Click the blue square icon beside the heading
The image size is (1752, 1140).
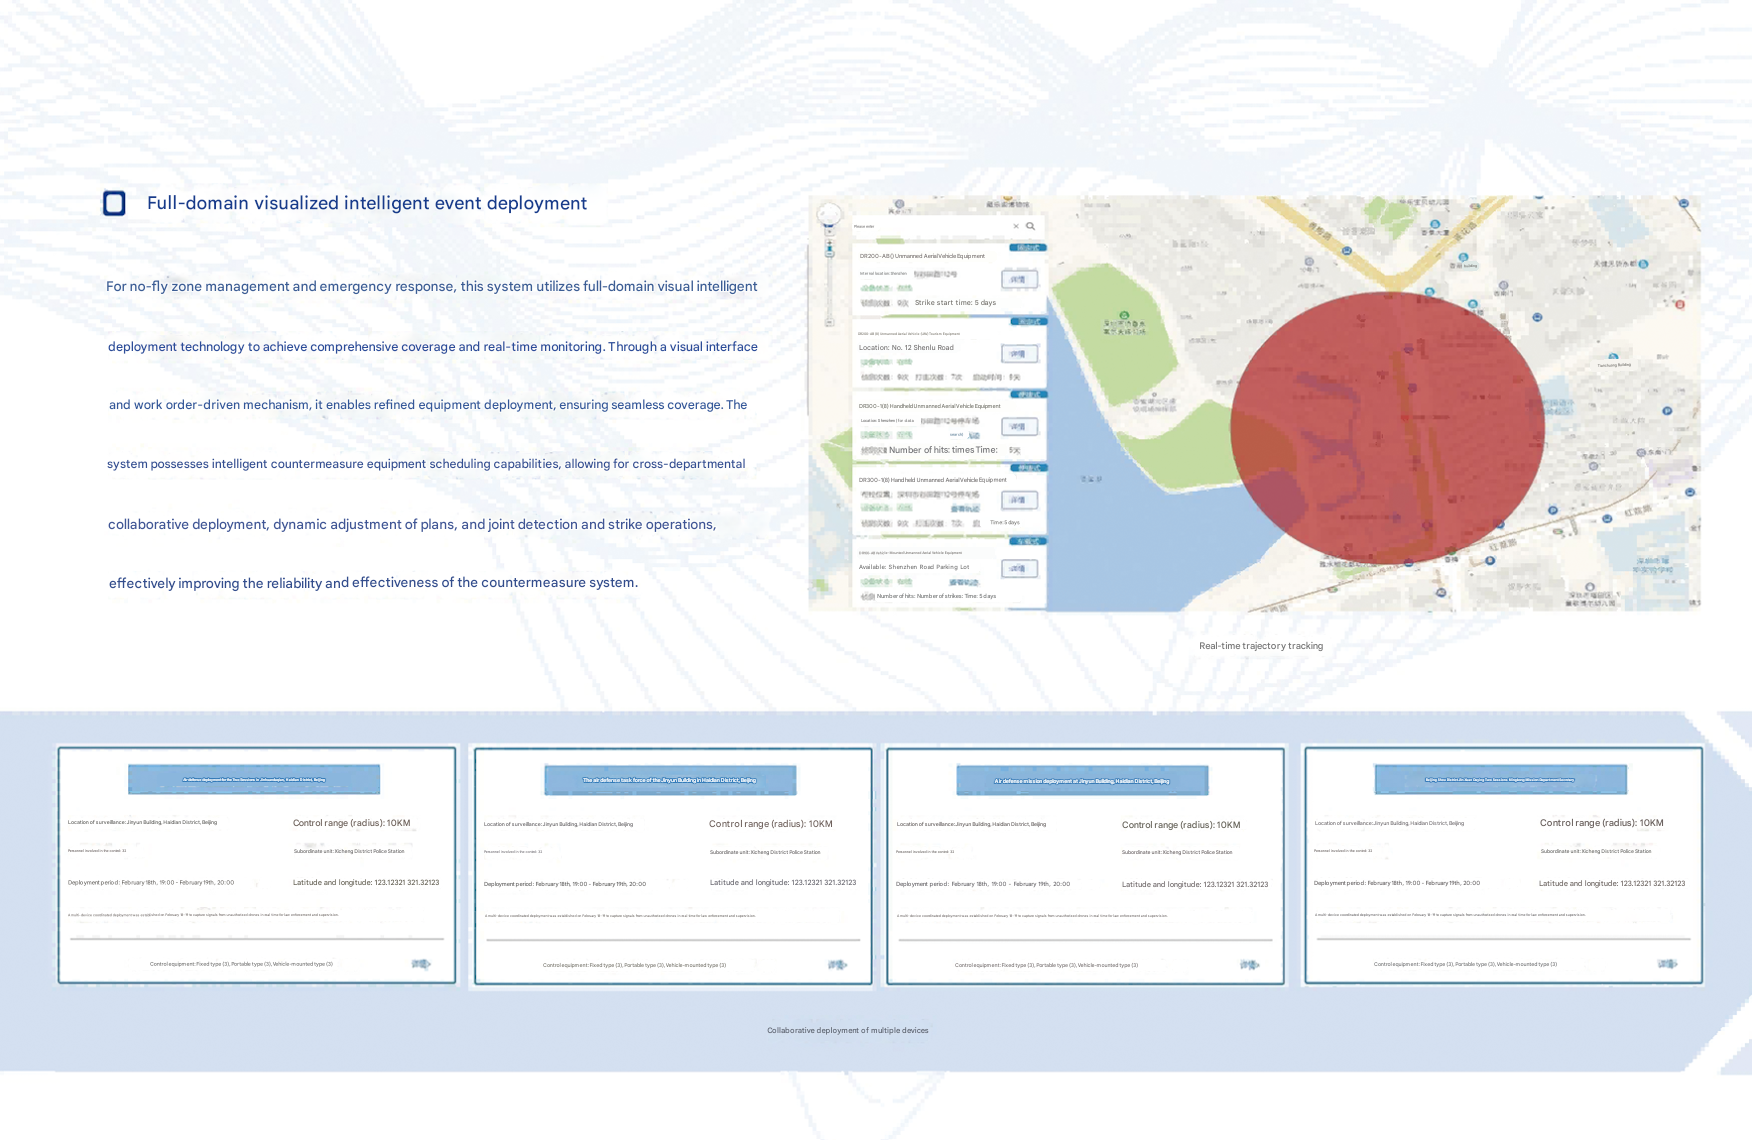[115, 204]
